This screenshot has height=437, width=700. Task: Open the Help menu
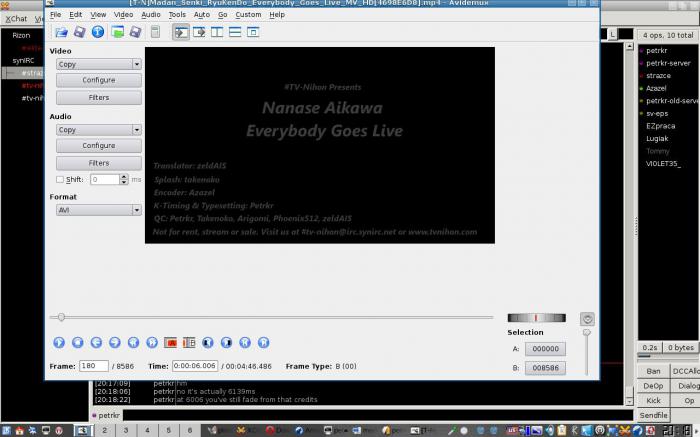tap(277, 15)
